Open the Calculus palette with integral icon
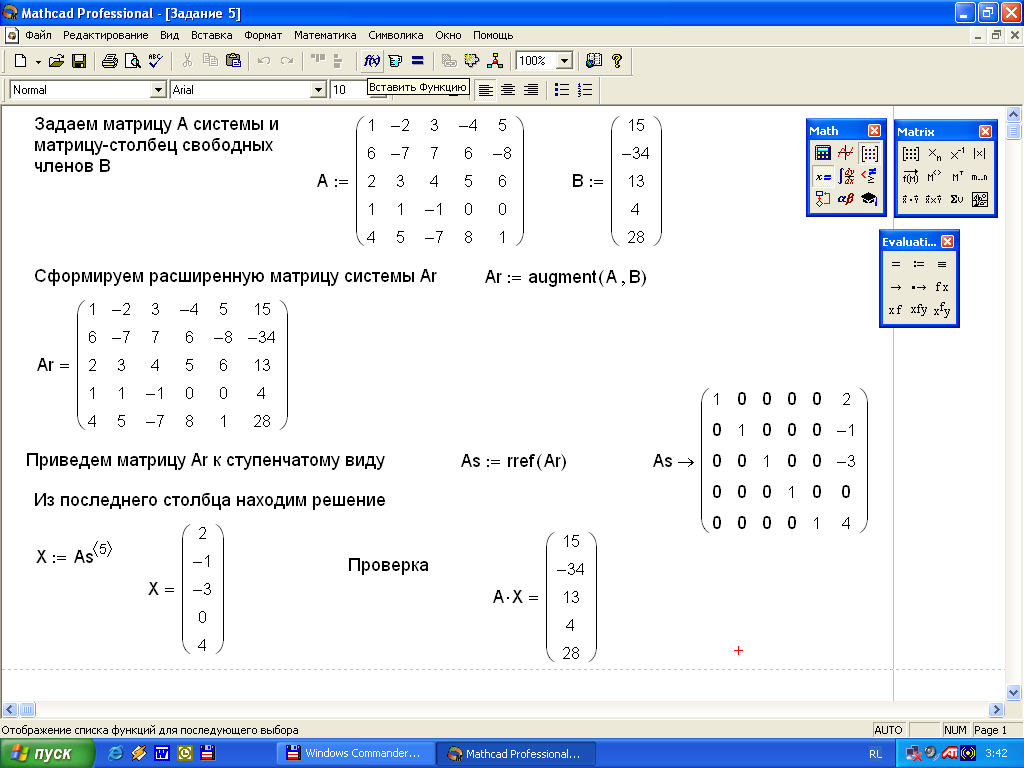Viewport: 1024px width, 768px height. pyautogui.click(x=846, y=176)
